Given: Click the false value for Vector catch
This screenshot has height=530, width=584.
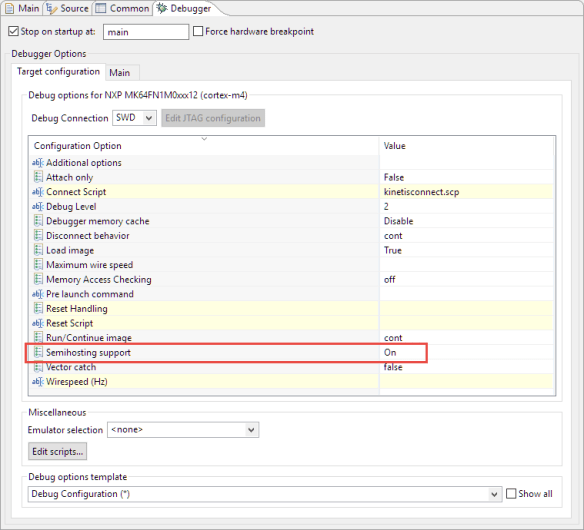Looking at the screenshot, I should coord(393,367).
